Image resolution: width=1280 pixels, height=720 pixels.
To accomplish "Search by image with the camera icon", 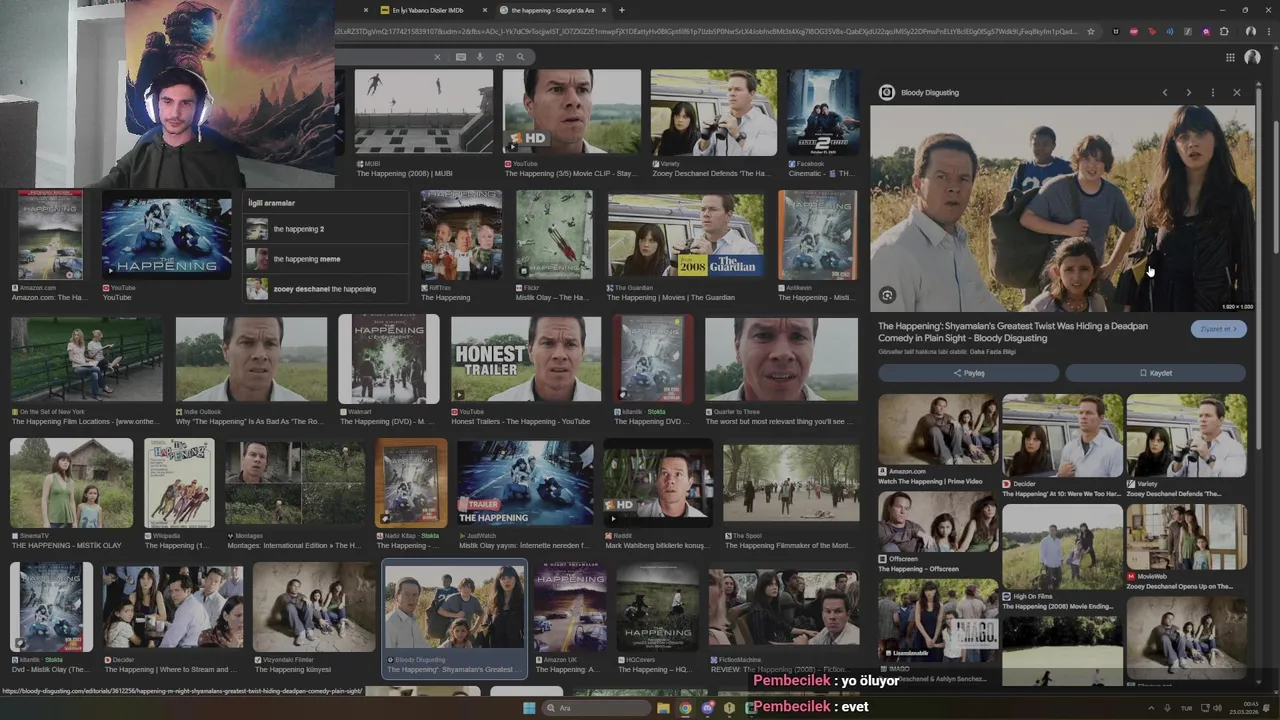I will (x=500, y=57).
